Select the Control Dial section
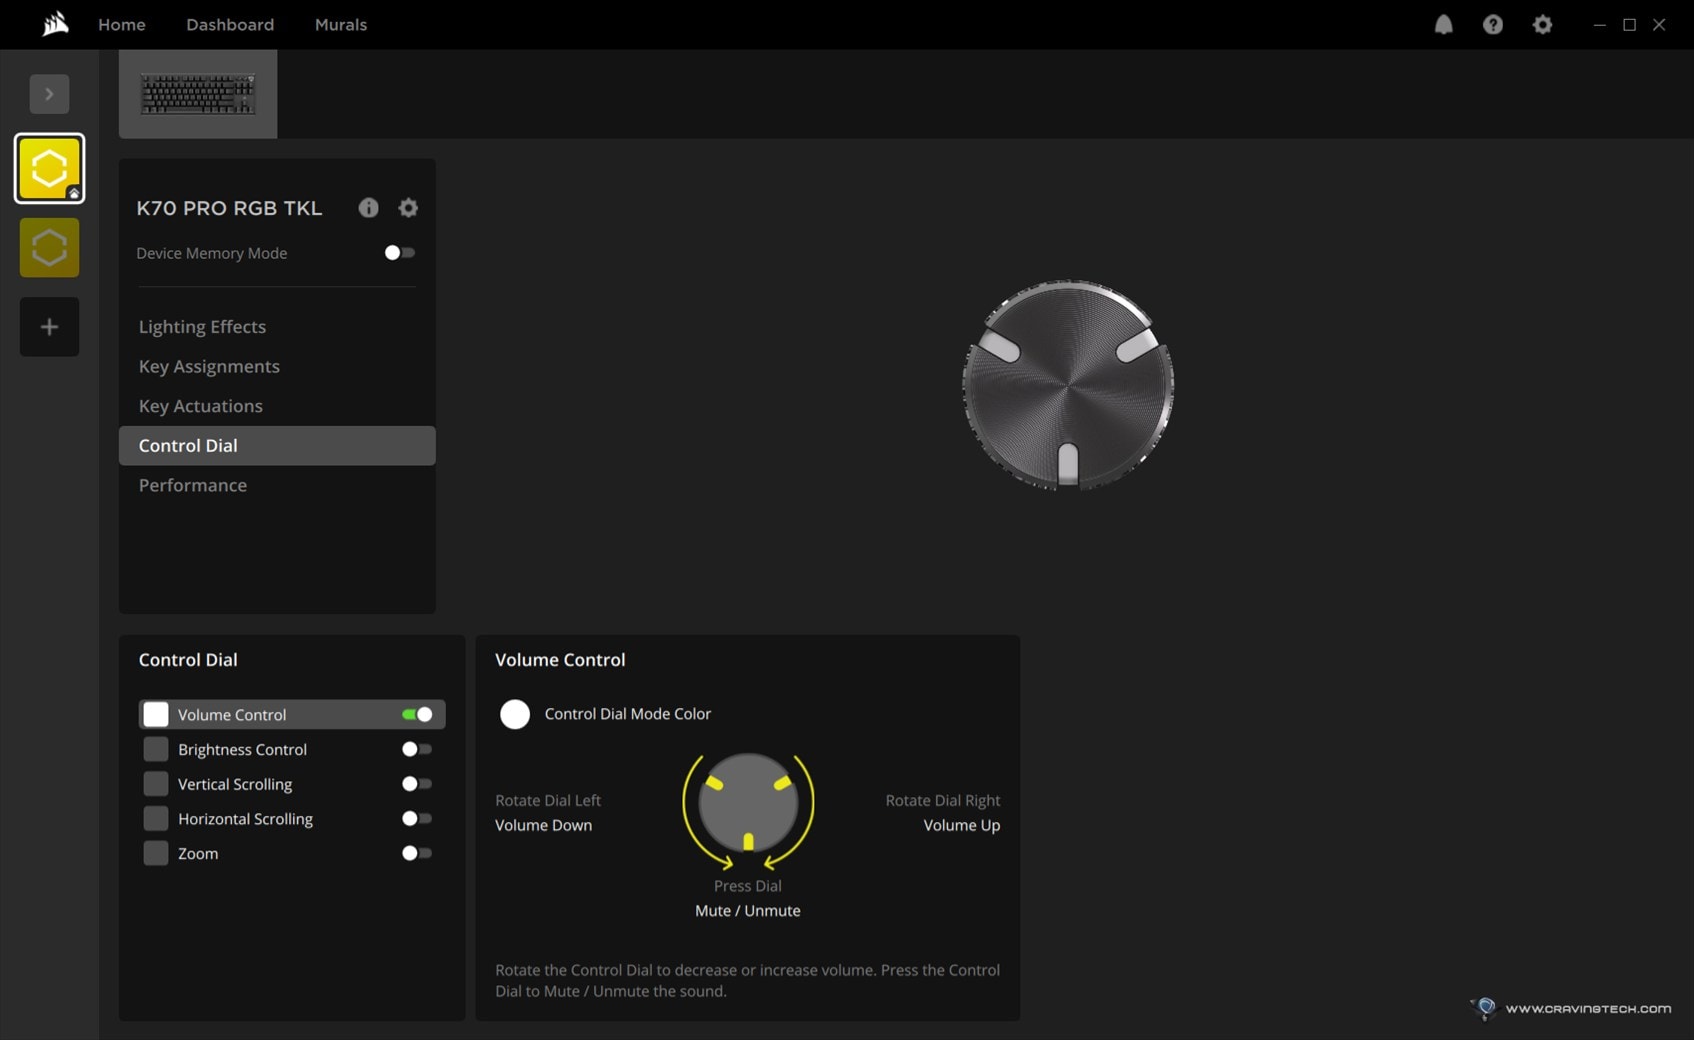The height and width of the screenshot is (1040, 1694). [x=277, y=446]
